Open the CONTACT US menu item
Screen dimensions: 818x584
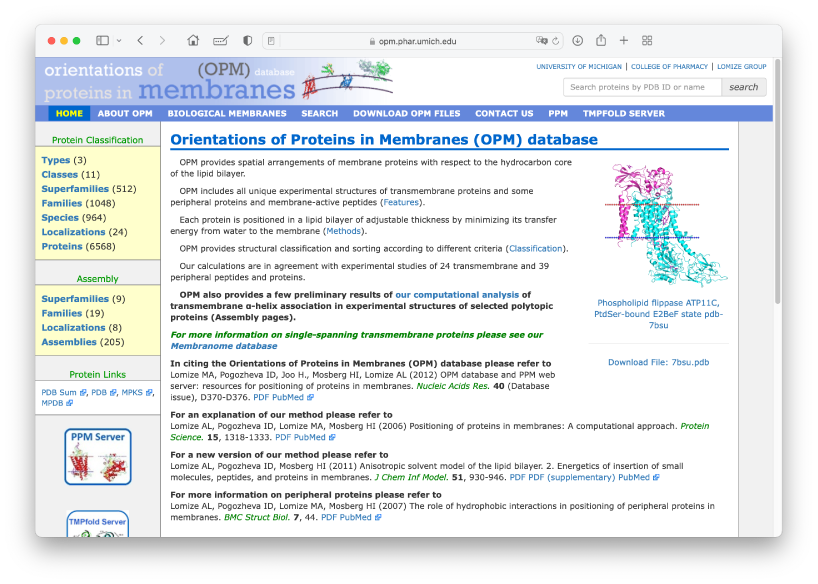[x=504, y=113]
